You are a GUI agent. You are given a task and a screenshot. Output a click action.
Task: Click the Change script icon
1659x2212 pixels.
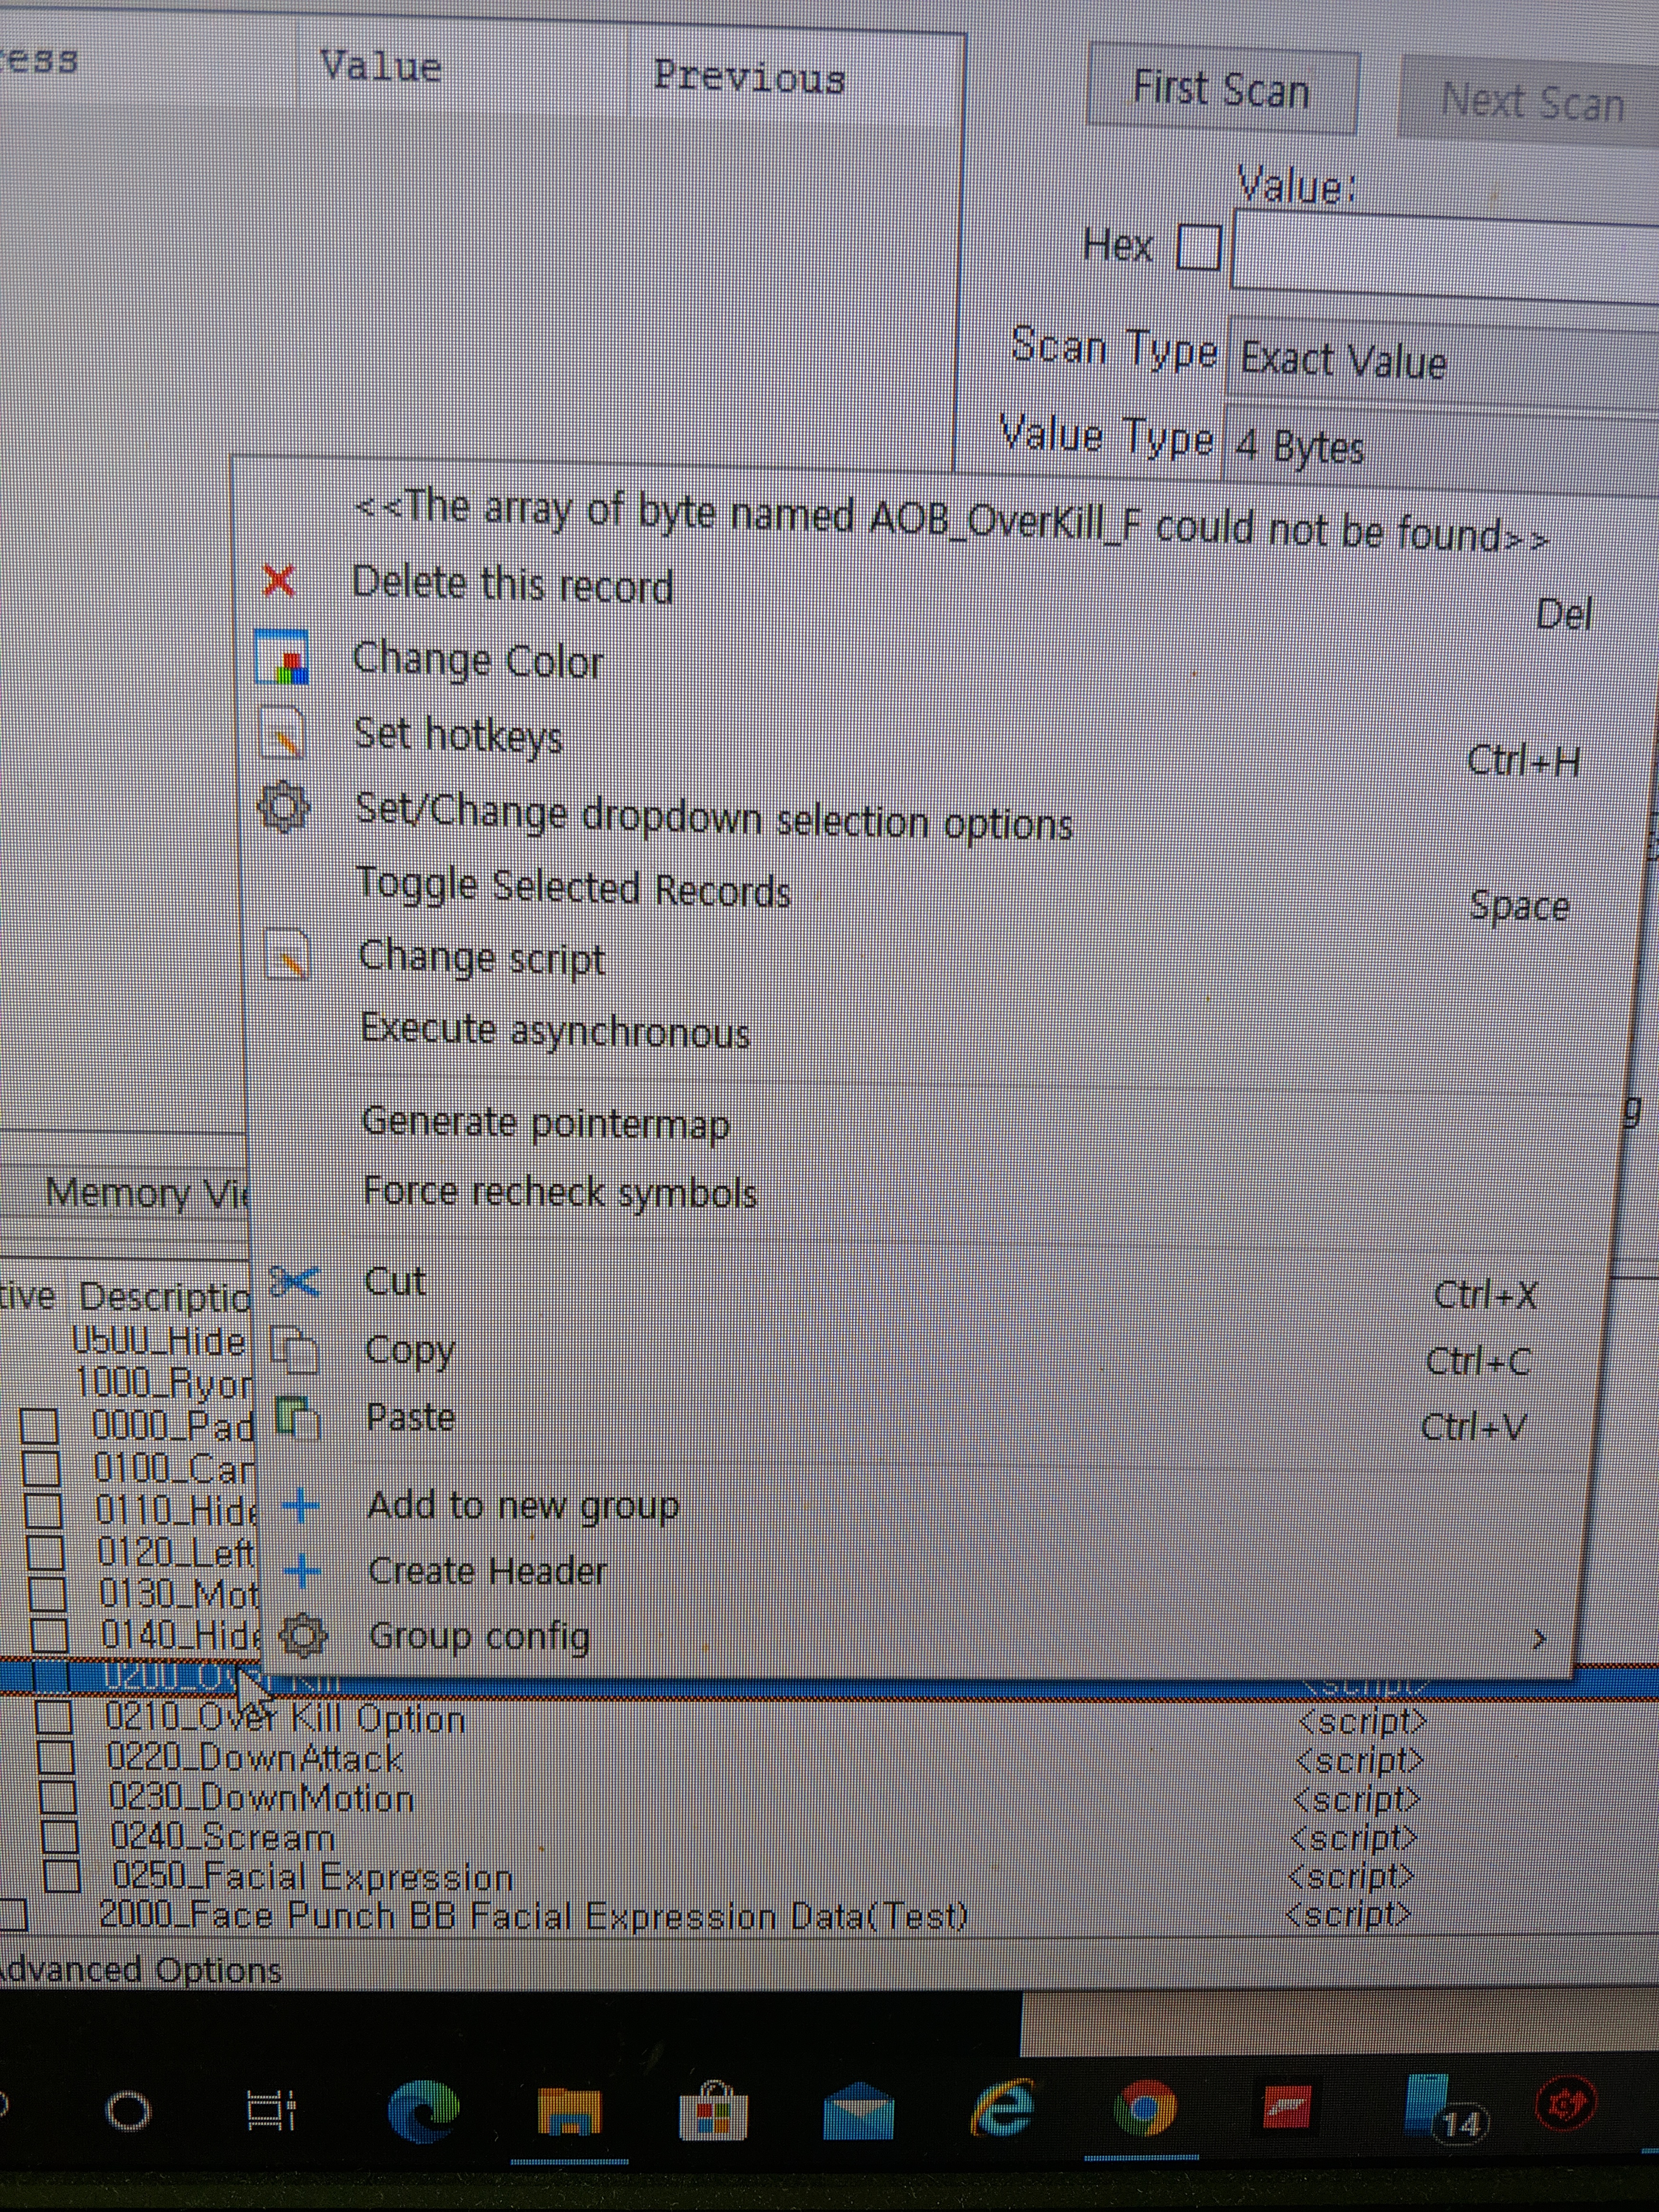pos(287,955)
